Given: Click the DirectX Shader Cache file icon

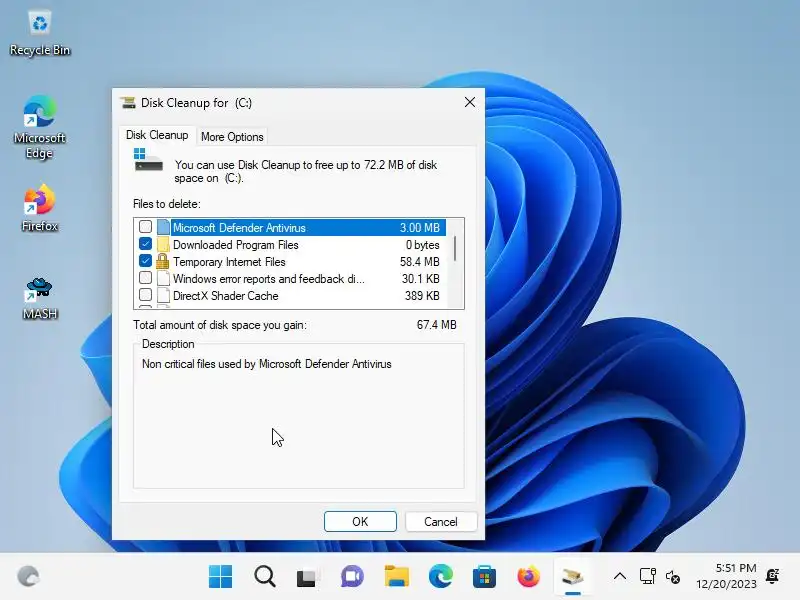Looking at the screenshot, I should tap(163, 295).
